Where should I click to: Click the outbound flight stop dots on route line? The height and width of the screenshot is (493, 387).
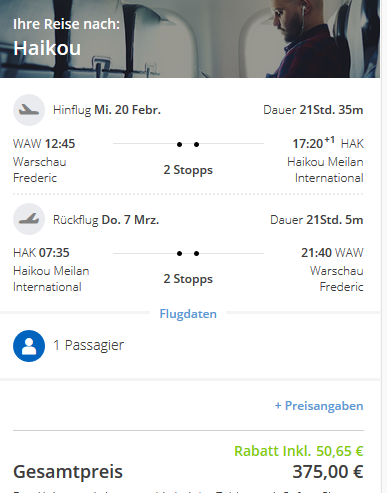[x=188, y=144]
